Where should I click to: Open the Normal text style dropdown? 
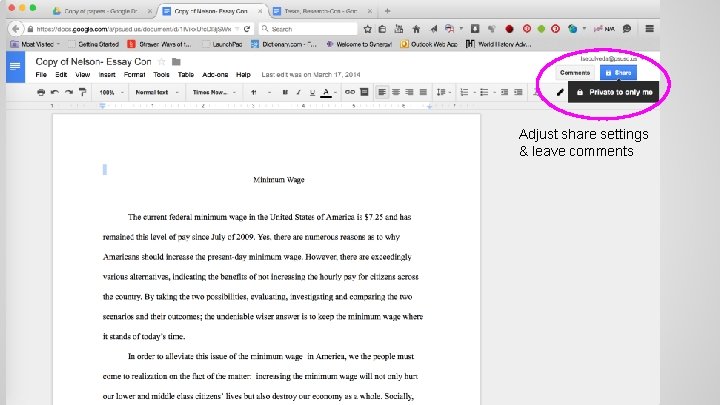click(x=156, y=92)
